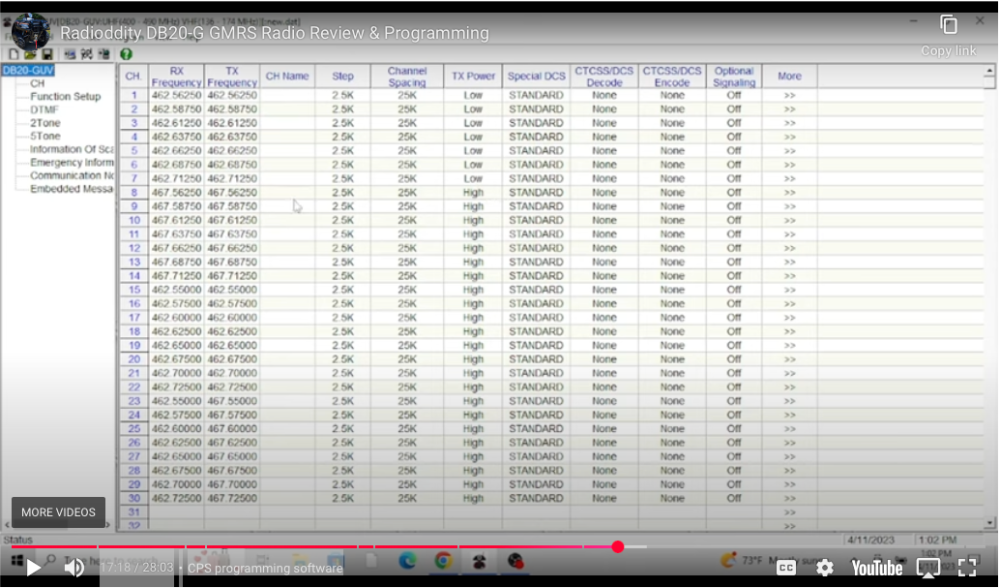Toggle fullscreen playback
Screen dimensions: 1000x588
tap(967, 567)
